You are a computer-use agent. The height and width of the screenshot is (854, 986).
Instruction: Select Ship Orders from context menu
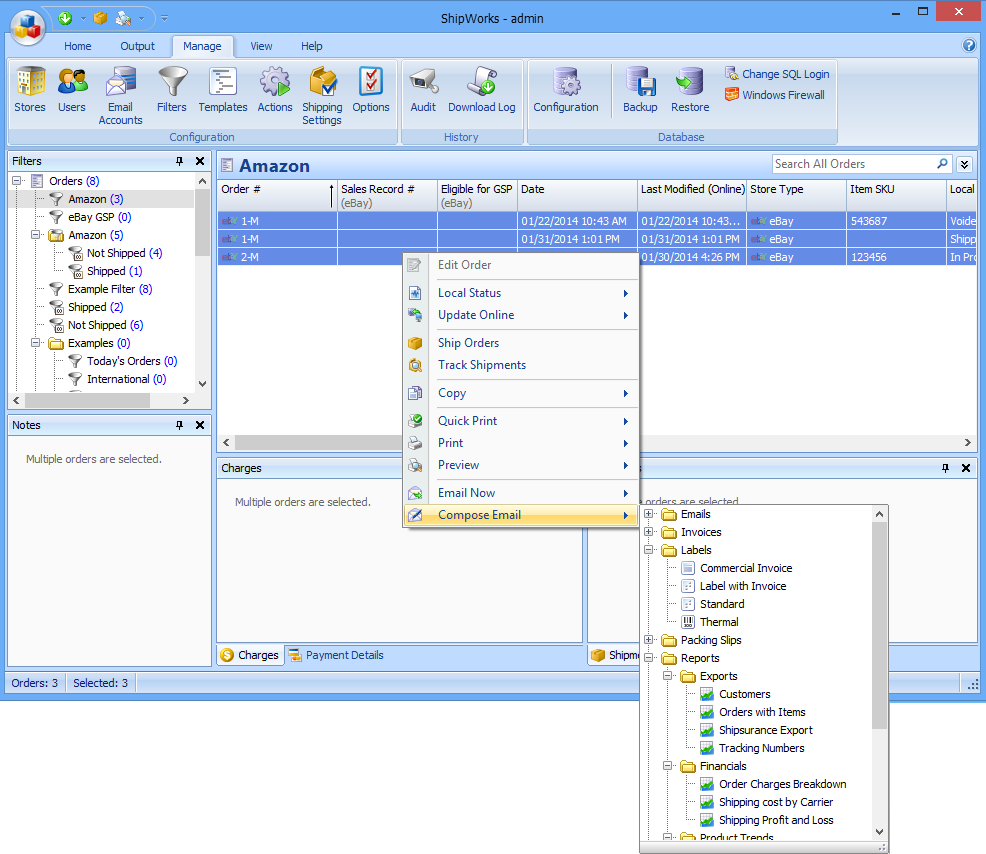point(521,343)
